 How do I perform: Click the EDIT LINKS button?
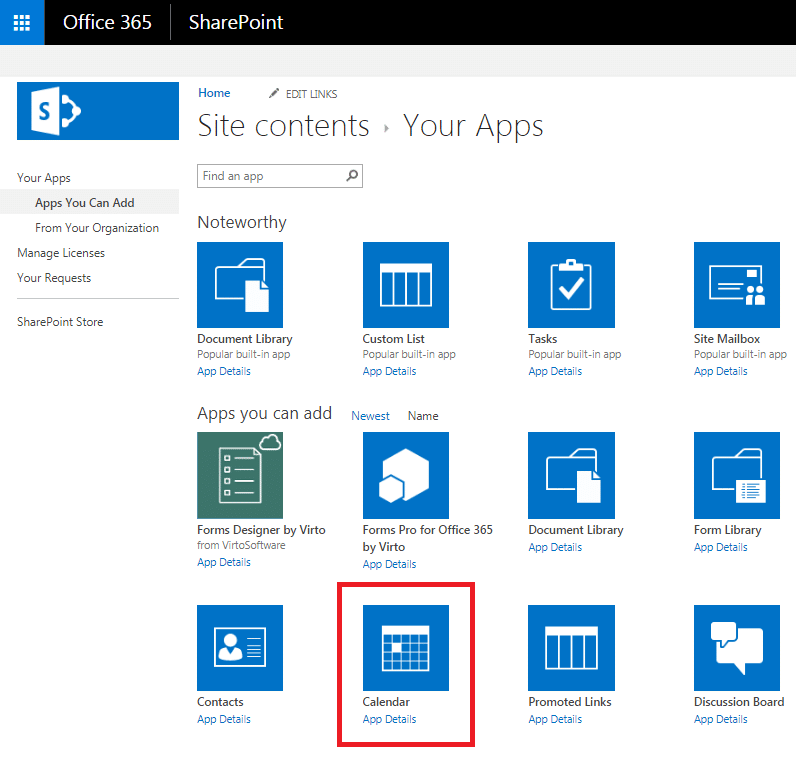coord(303,94)
